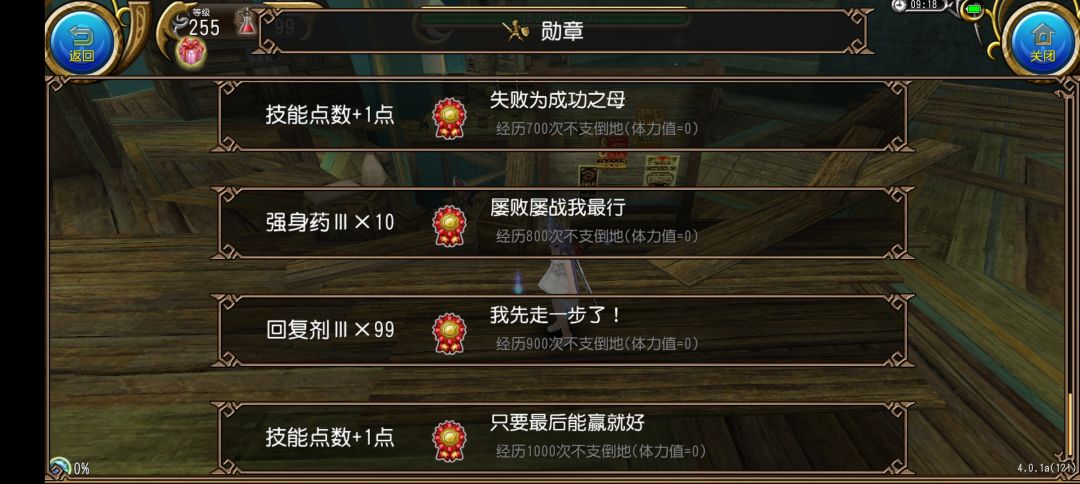Tap the level 255 display
This screenshot has height=484, width=1080.
(204, 28)
